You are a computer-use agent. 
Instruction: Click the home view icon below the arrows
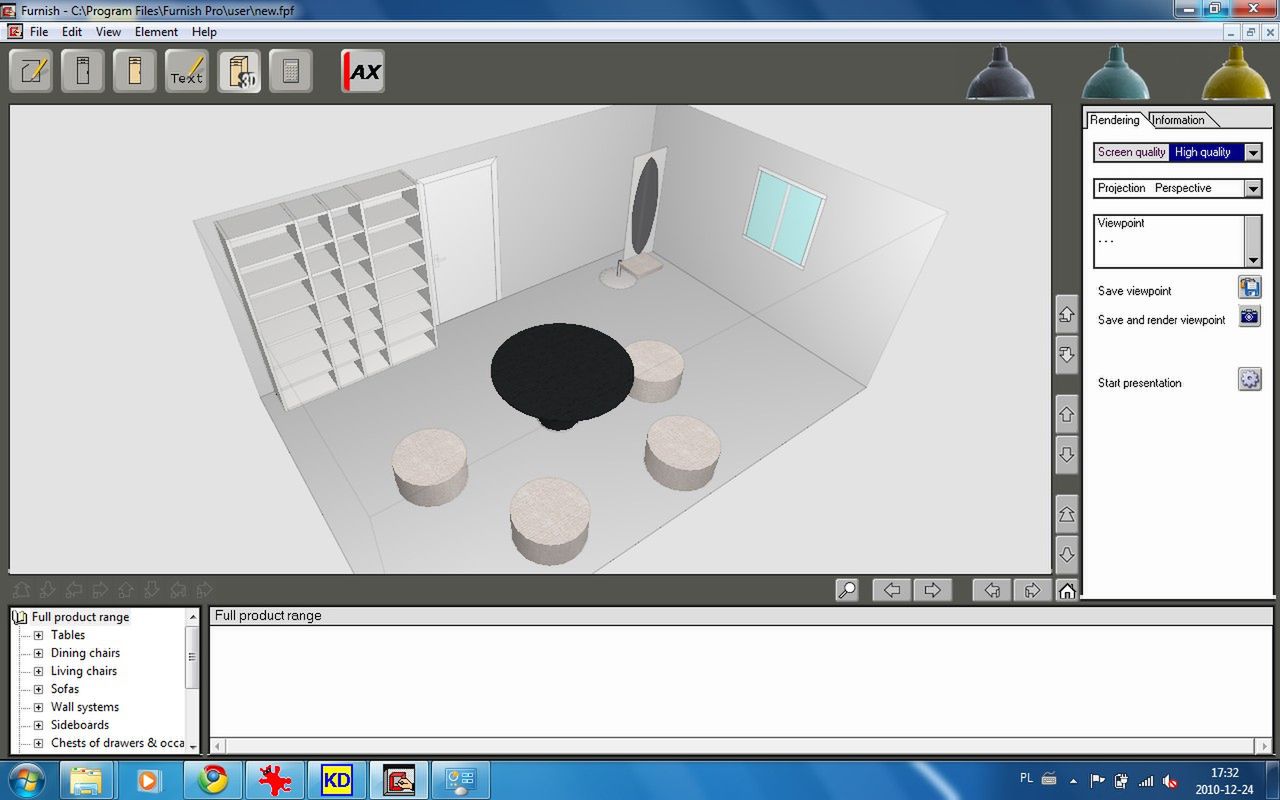(1066, 590)
